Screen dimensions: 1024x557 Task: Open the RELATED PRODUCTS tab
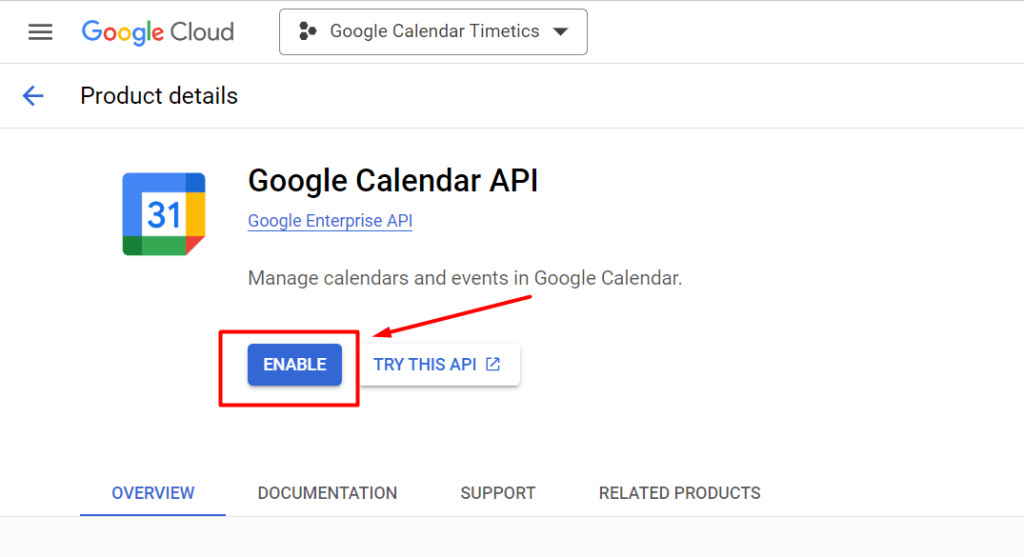[679, 493]
